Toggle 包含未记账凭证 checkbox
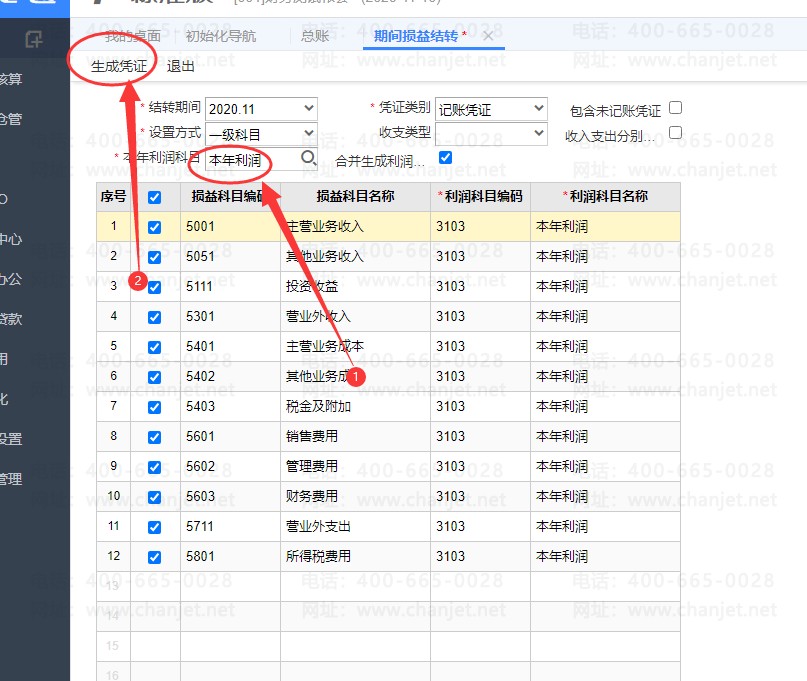Image resolution: width=807 pixels, height=681 pixels. click(675, 108)
